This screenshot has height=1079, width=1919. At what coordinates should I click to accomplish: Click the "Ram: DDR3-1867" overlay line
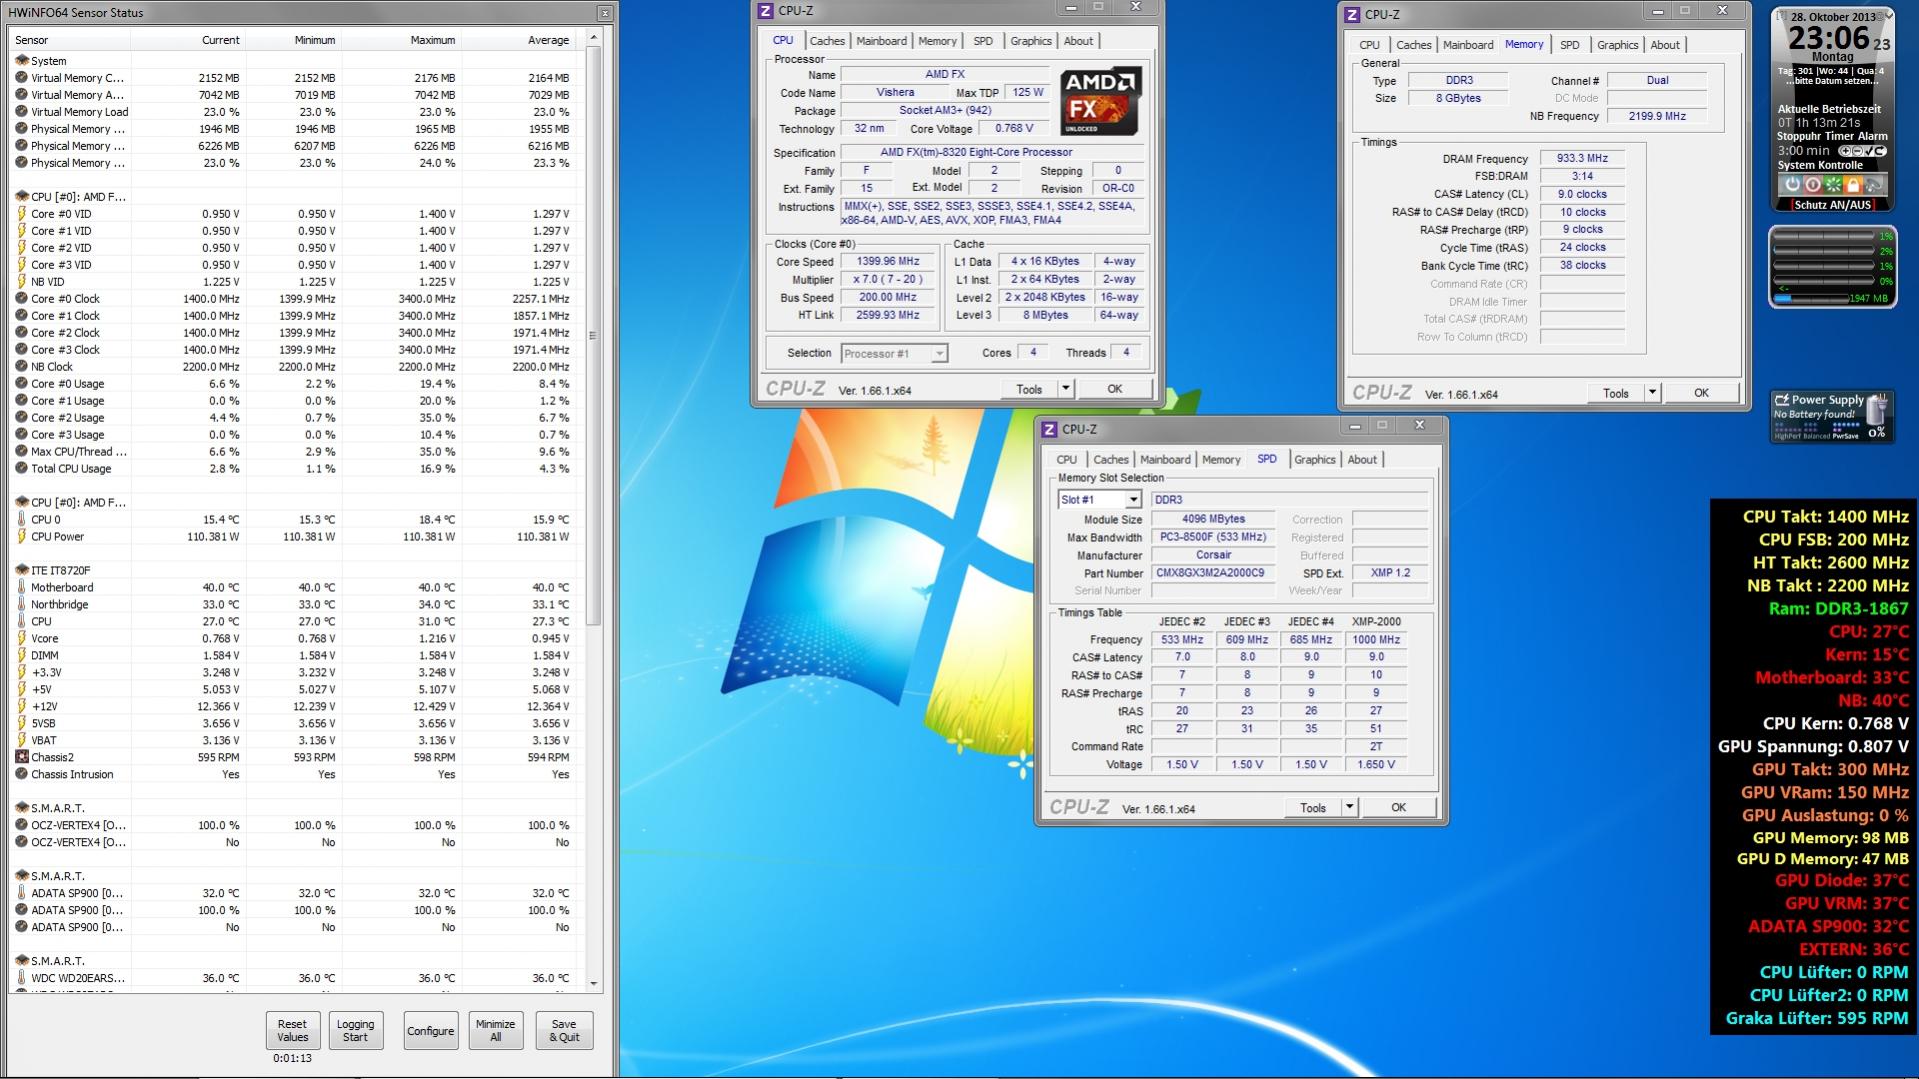pyautogui.click(x=1839, y=609)
